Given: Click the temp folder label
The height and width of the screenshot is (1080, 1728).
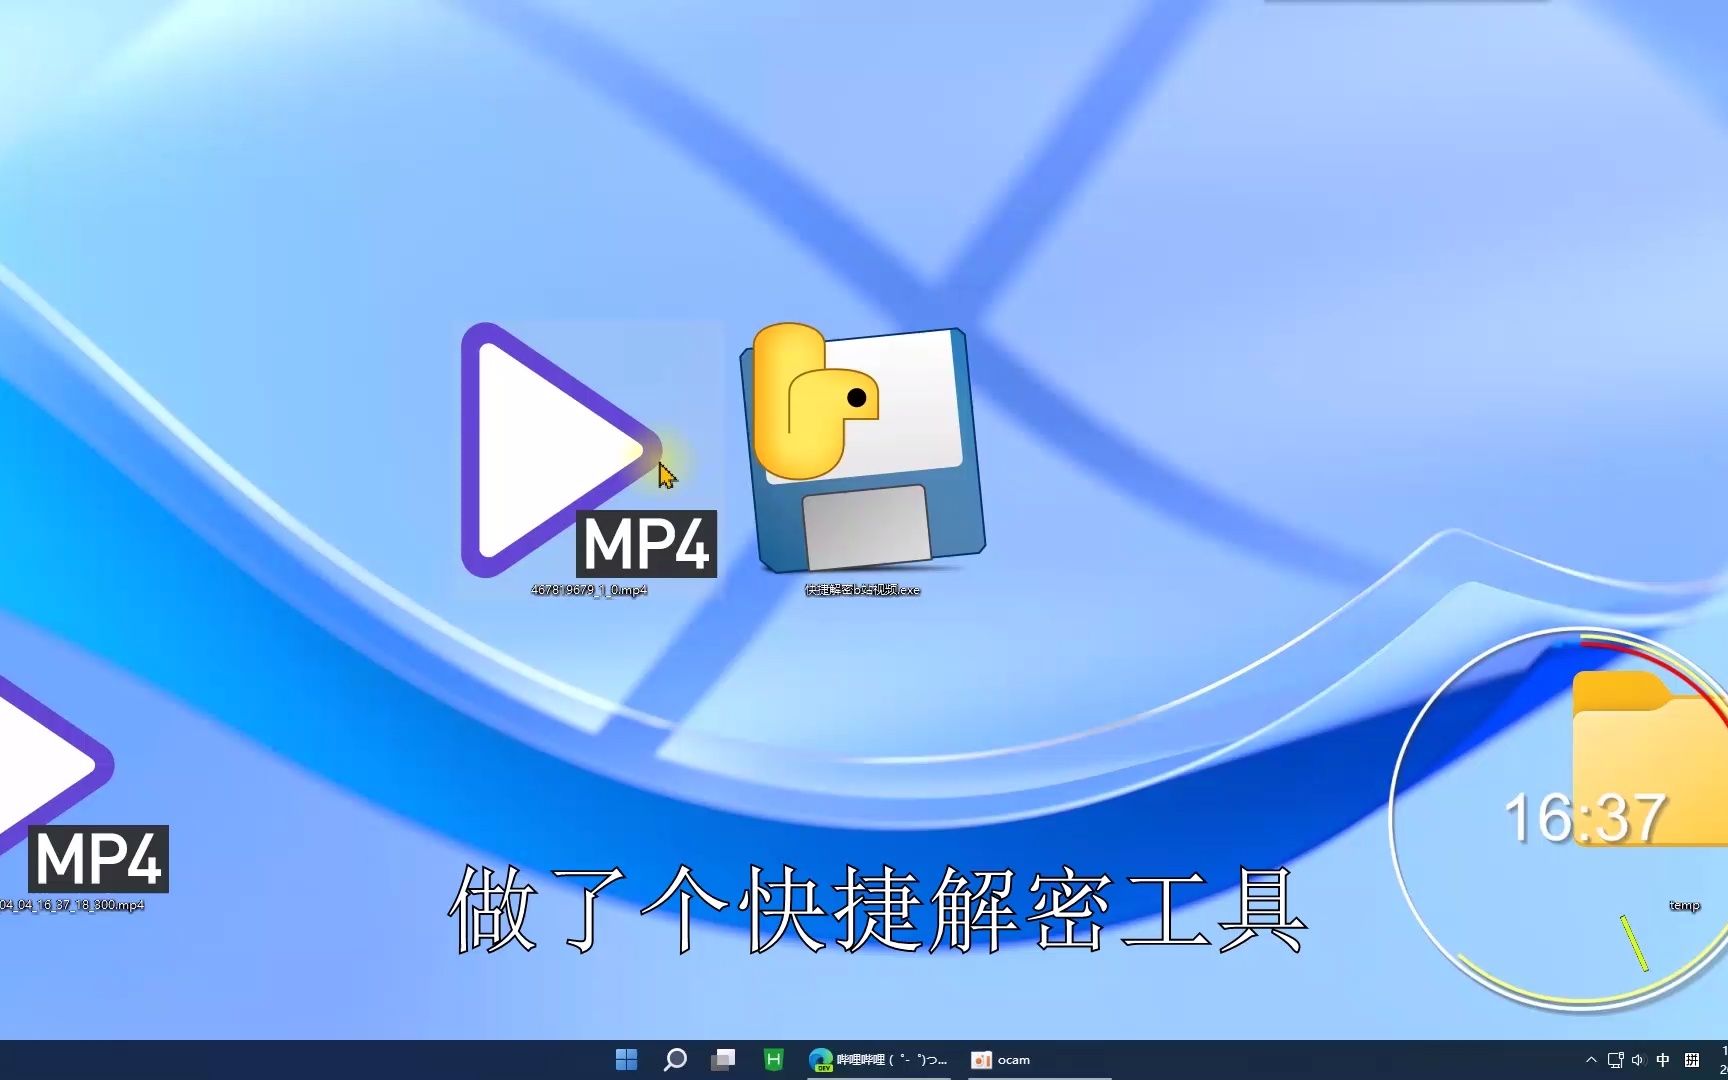Looking at the screenshot, I should [1684, 905].
